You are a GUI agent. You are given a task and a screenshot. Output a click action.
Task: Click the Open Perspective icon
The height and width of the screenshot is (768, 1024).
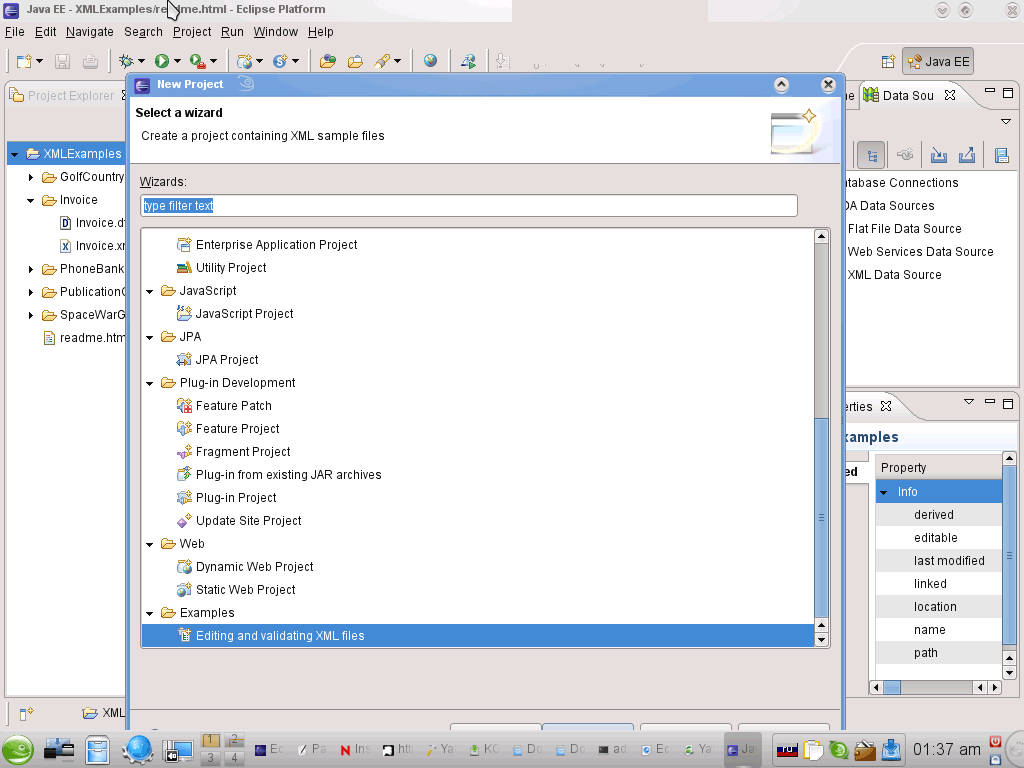point(888,61)
